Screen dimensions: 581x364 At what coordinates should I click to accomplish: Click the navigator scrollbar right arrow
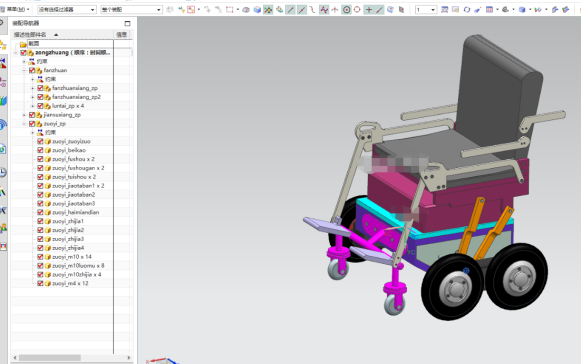[129, 358]
